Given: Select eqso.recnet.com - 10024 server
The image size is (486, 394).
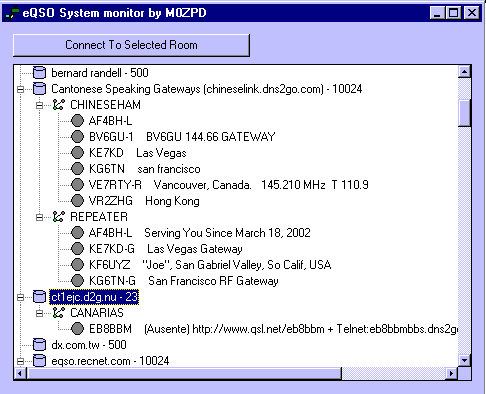Looking at the screenshot, I should [110, 361].
